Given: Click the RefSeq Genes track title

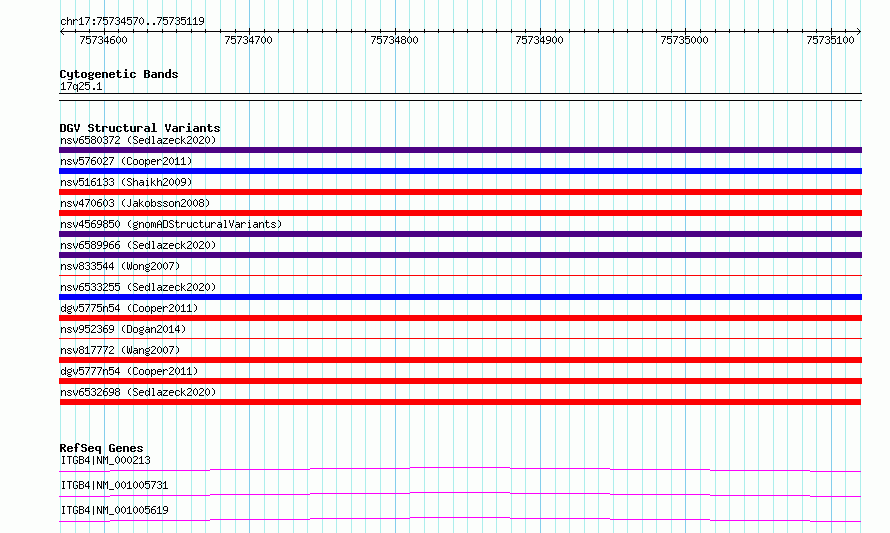Looking at the screenshot, I should click(x=101, y=448).
